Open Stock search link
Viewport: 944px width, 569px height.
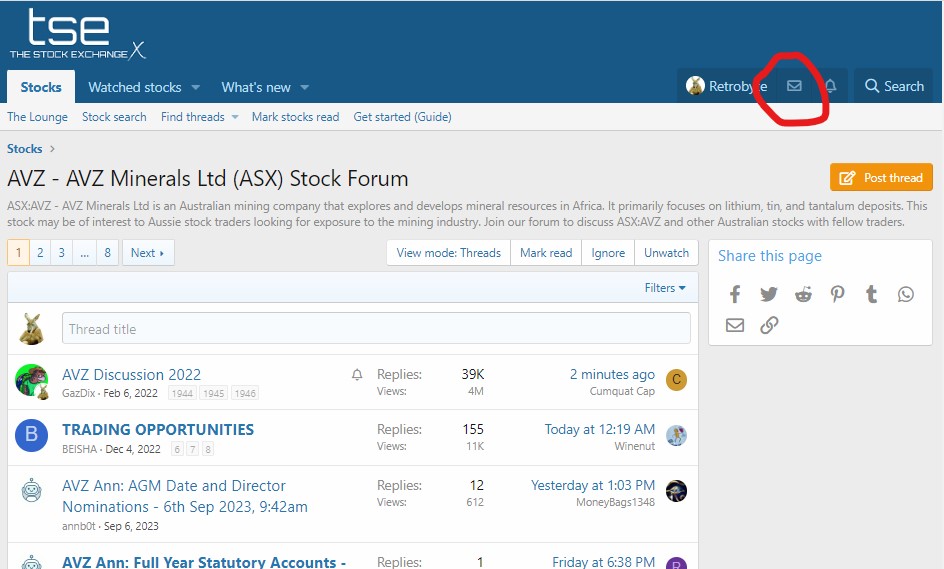[114, 117]
